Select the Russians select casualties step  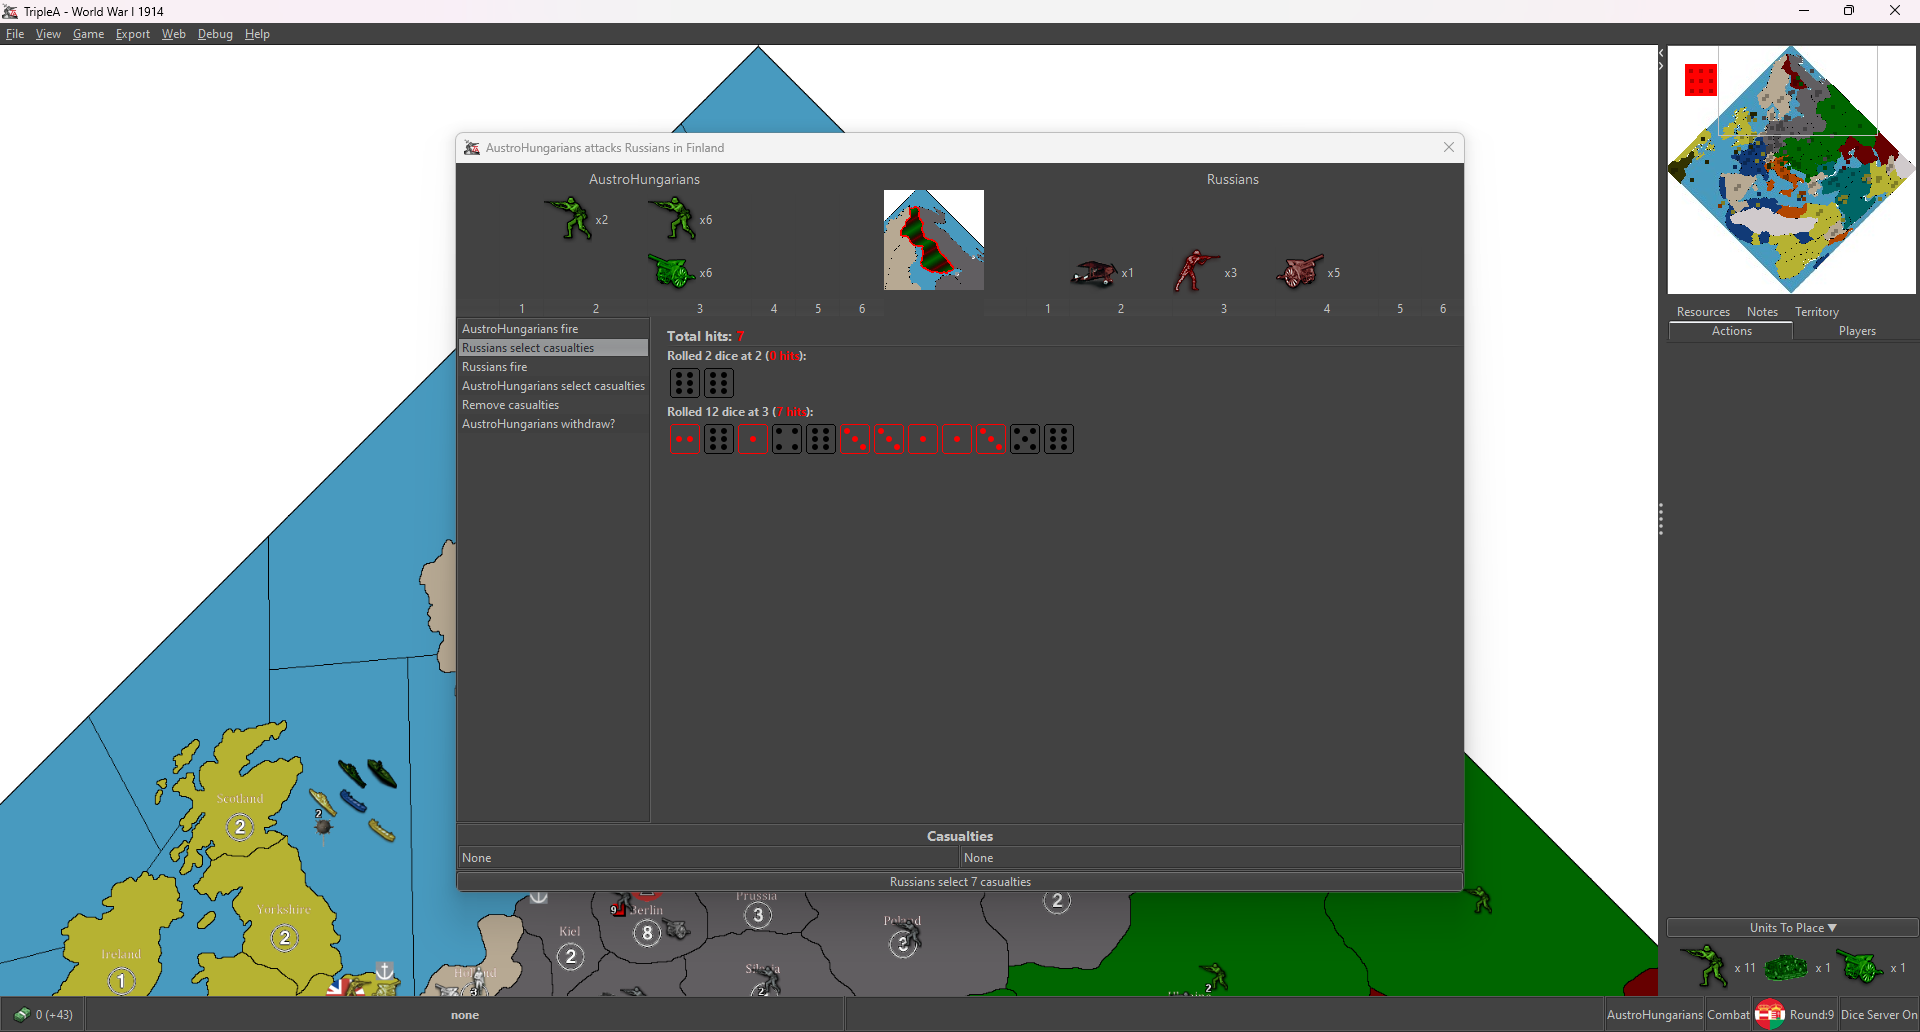[553, 348]
